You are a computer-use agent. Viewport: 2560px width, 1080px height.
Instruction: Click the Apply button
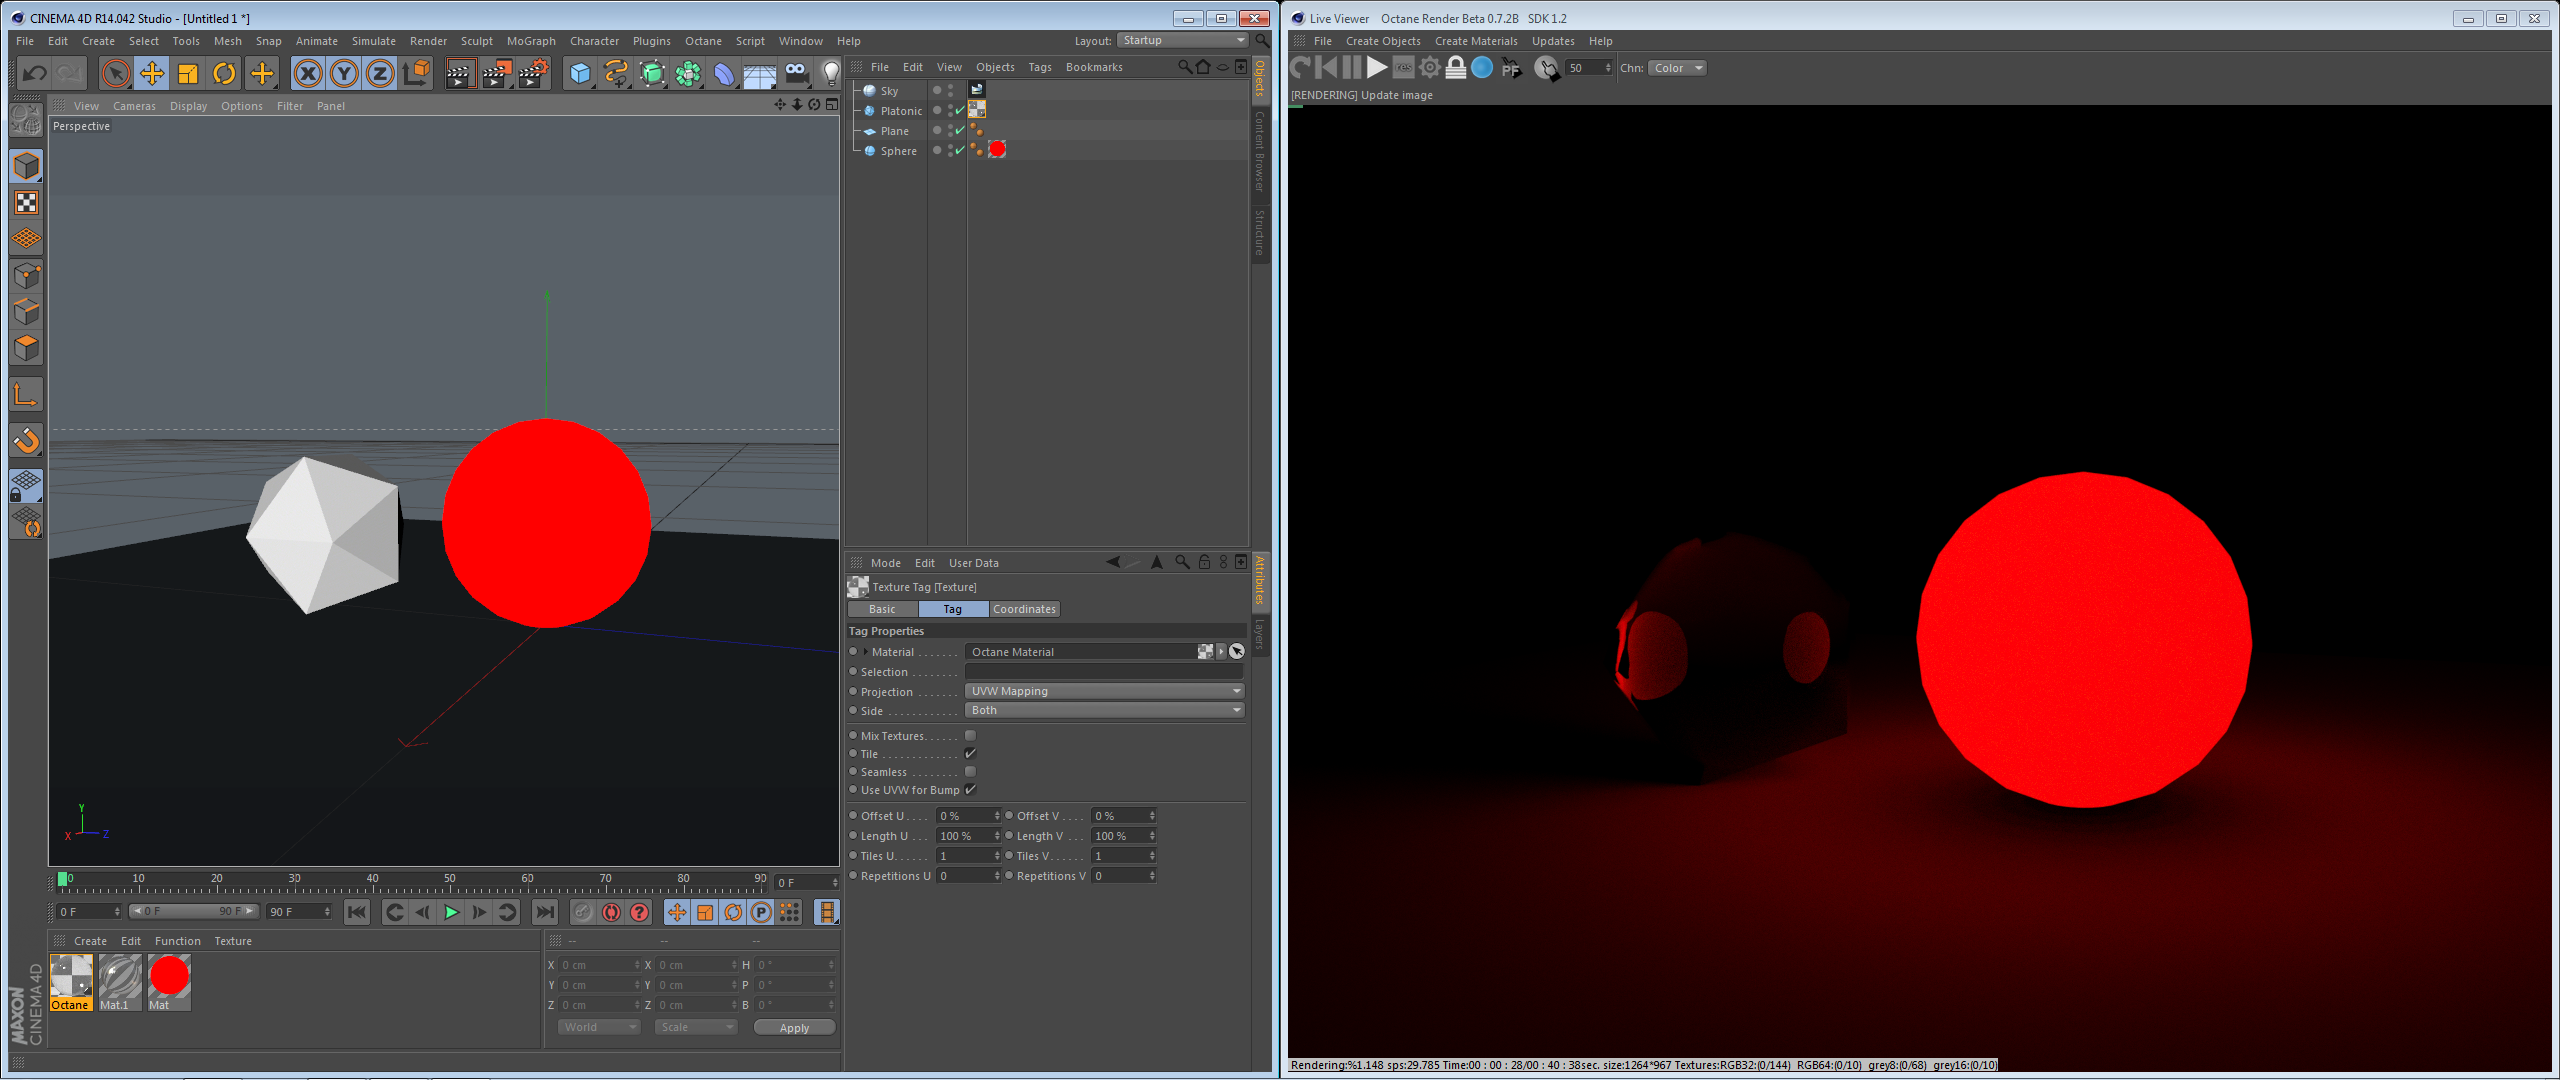(x=794, y=1028)
